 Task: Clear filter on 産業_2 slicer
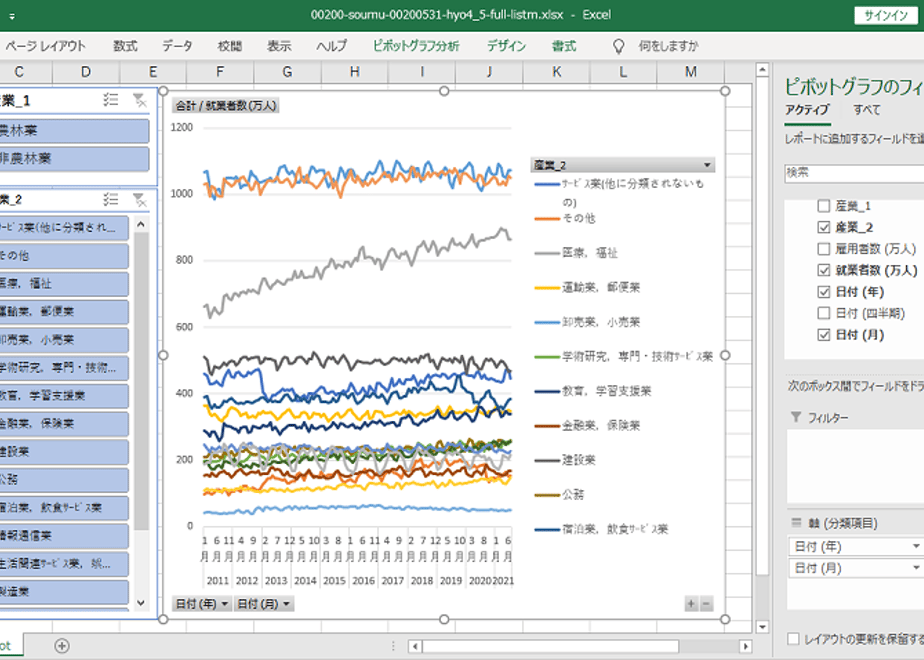point(139,199)
